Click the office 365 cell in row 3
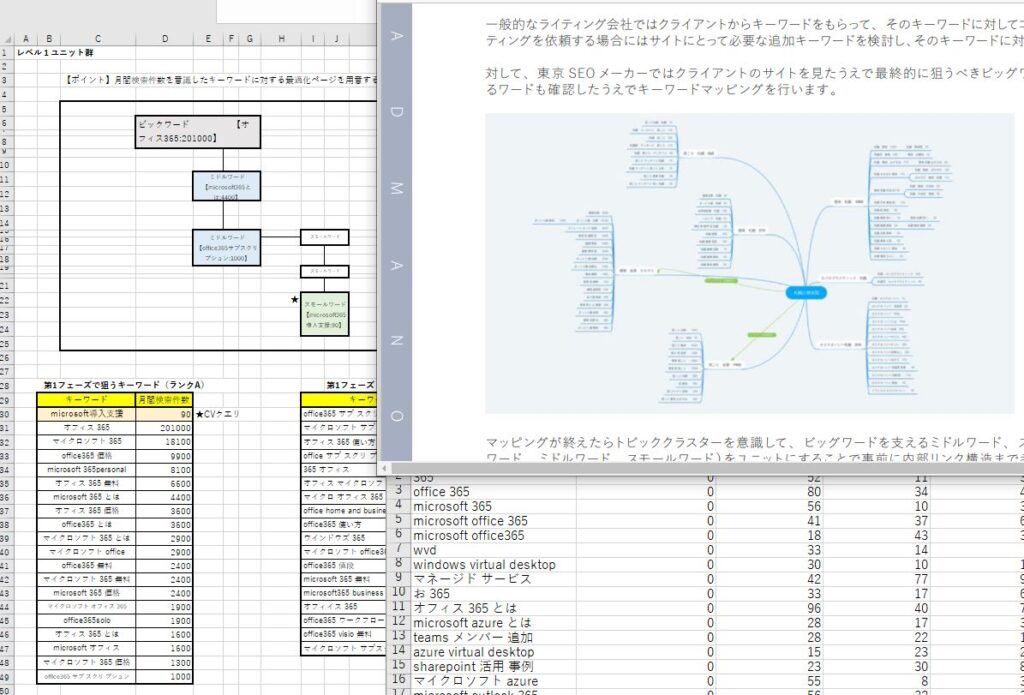 tap(493, 492)
